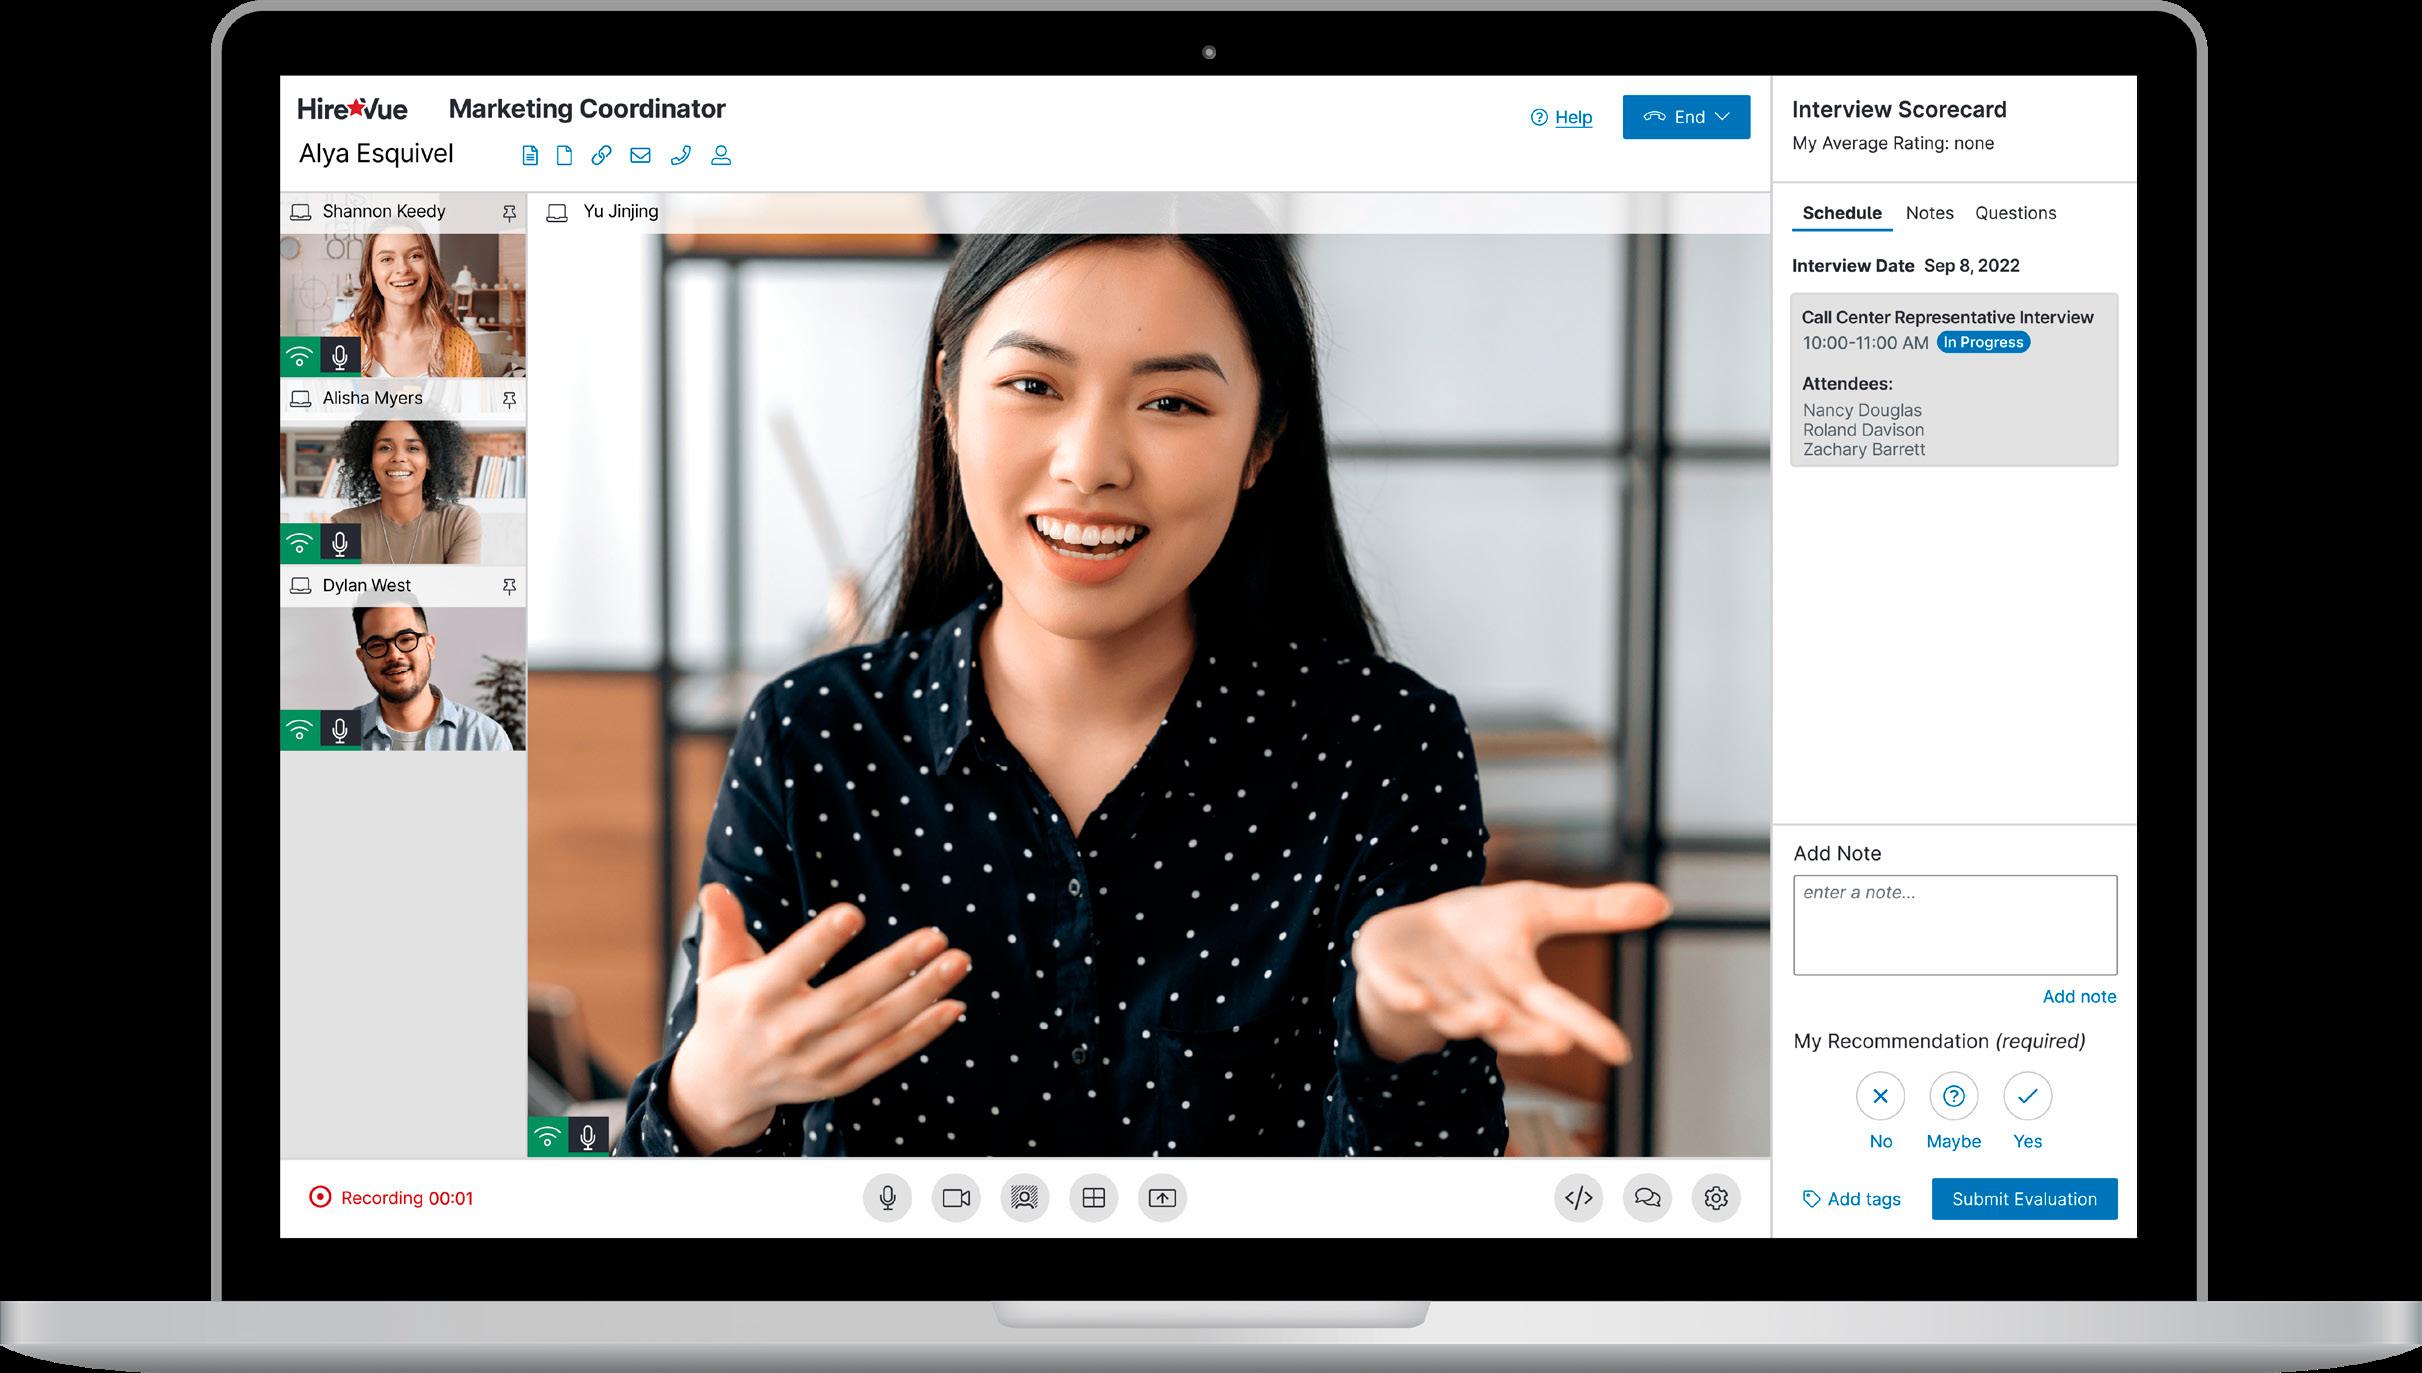Toggle background blur icon in bottom toolbar
Image resolution: width=2422 pixels, height=1373 pixels.
point(1024,1197)
